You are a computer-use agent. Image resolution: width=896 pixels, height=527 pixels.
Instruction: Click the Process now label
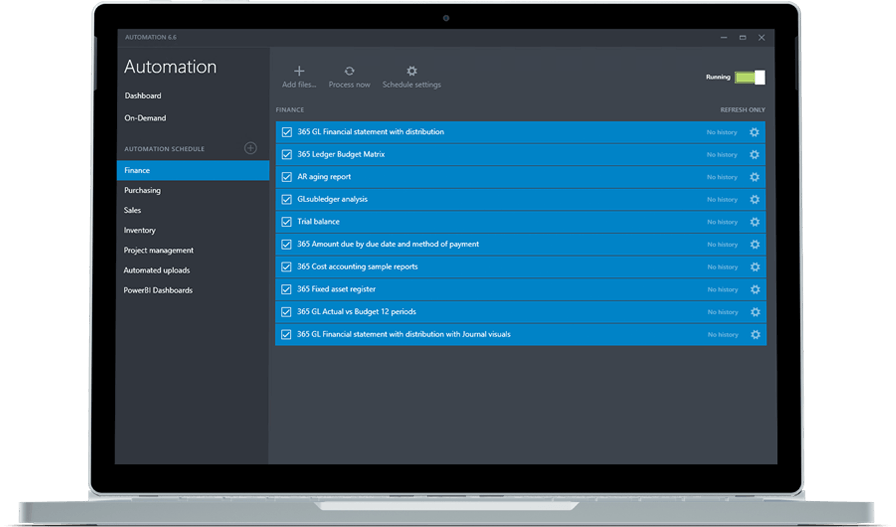(x=349, y=85)
